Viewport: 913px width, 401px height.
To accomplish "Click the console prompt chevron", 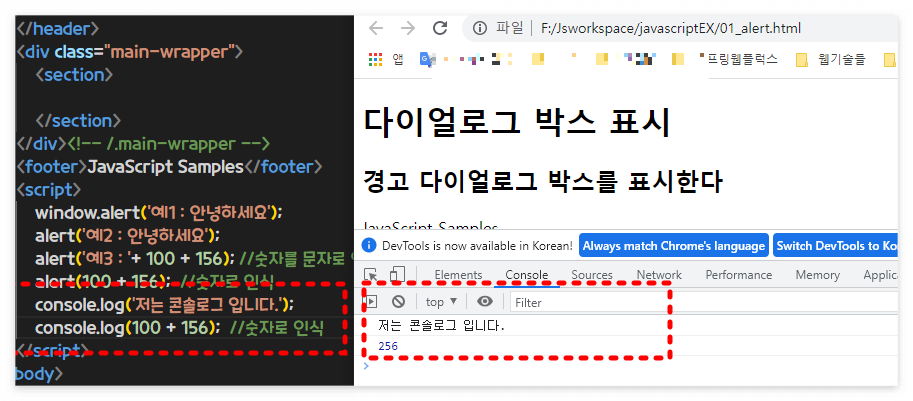I will tap(366, 366).
